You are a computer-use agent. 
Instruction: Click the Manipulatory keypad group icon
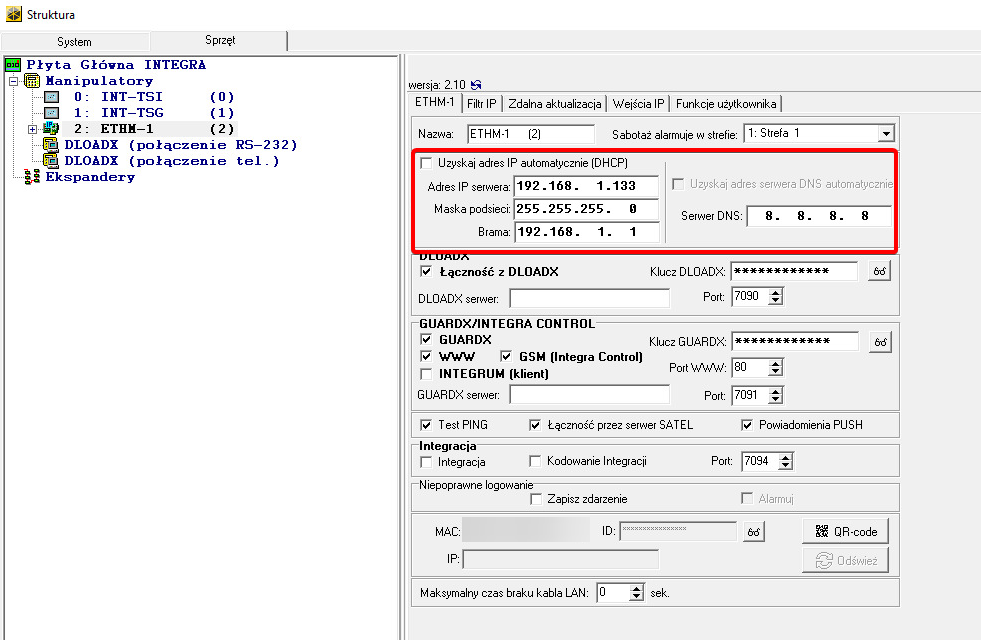click(x=31, y=81)
